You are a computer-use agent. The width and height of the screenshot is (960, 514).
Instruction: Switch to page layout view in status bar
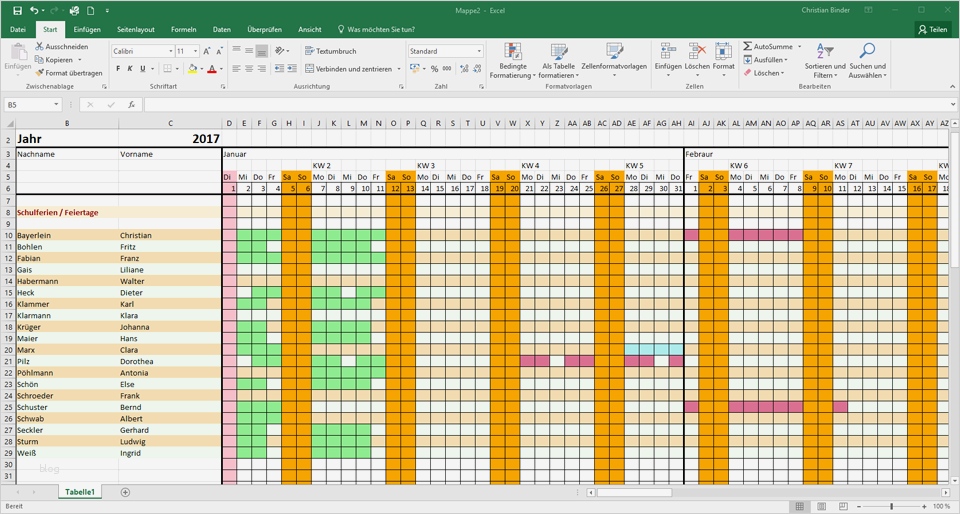point(822,507)
